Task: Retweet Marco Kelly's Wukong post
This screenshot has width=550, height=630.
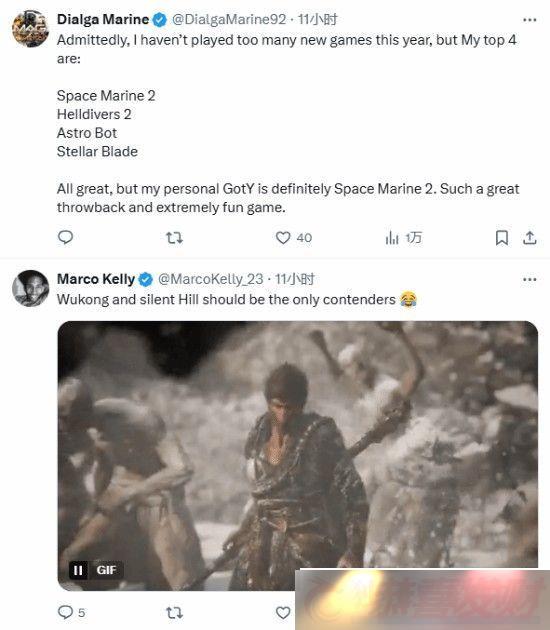Action: 174,613
